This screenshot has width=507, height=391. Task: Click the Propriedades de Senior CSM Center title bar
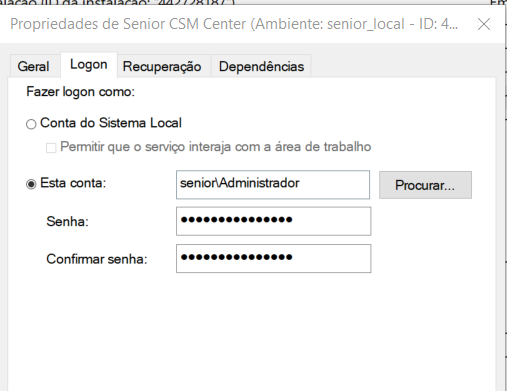(234, 24)
